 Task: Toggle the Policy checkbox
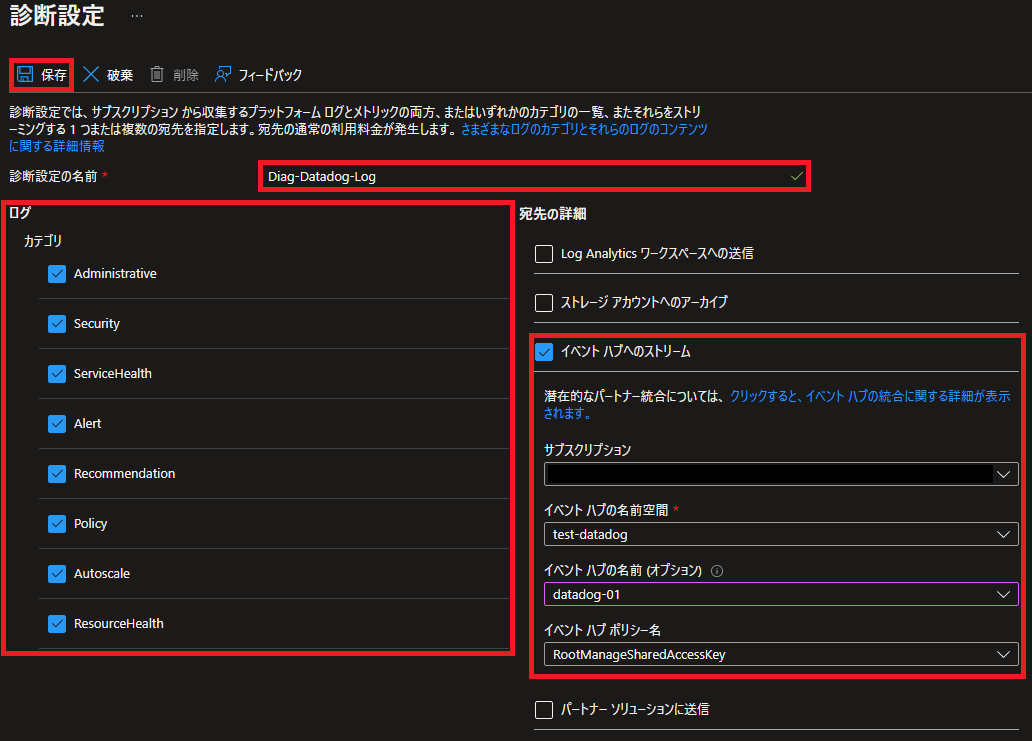pos(57,524)
